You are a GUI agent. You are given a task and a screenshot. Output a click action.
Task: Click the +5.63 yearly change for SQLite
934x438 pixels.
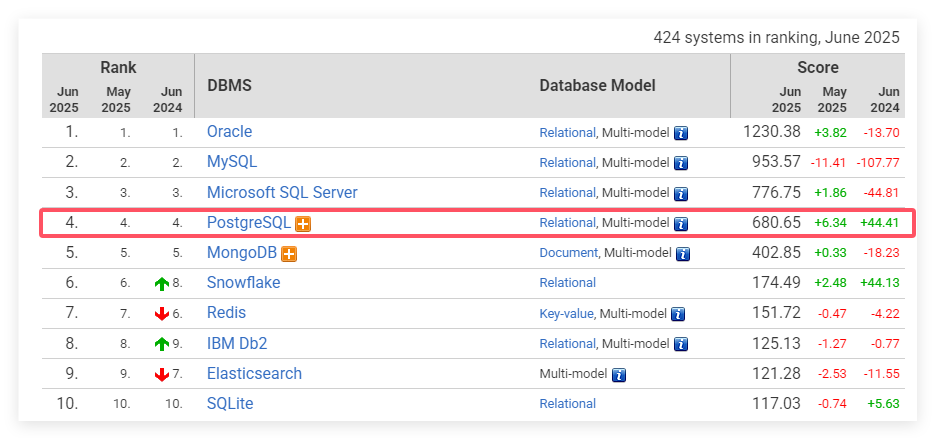(883, 405)
